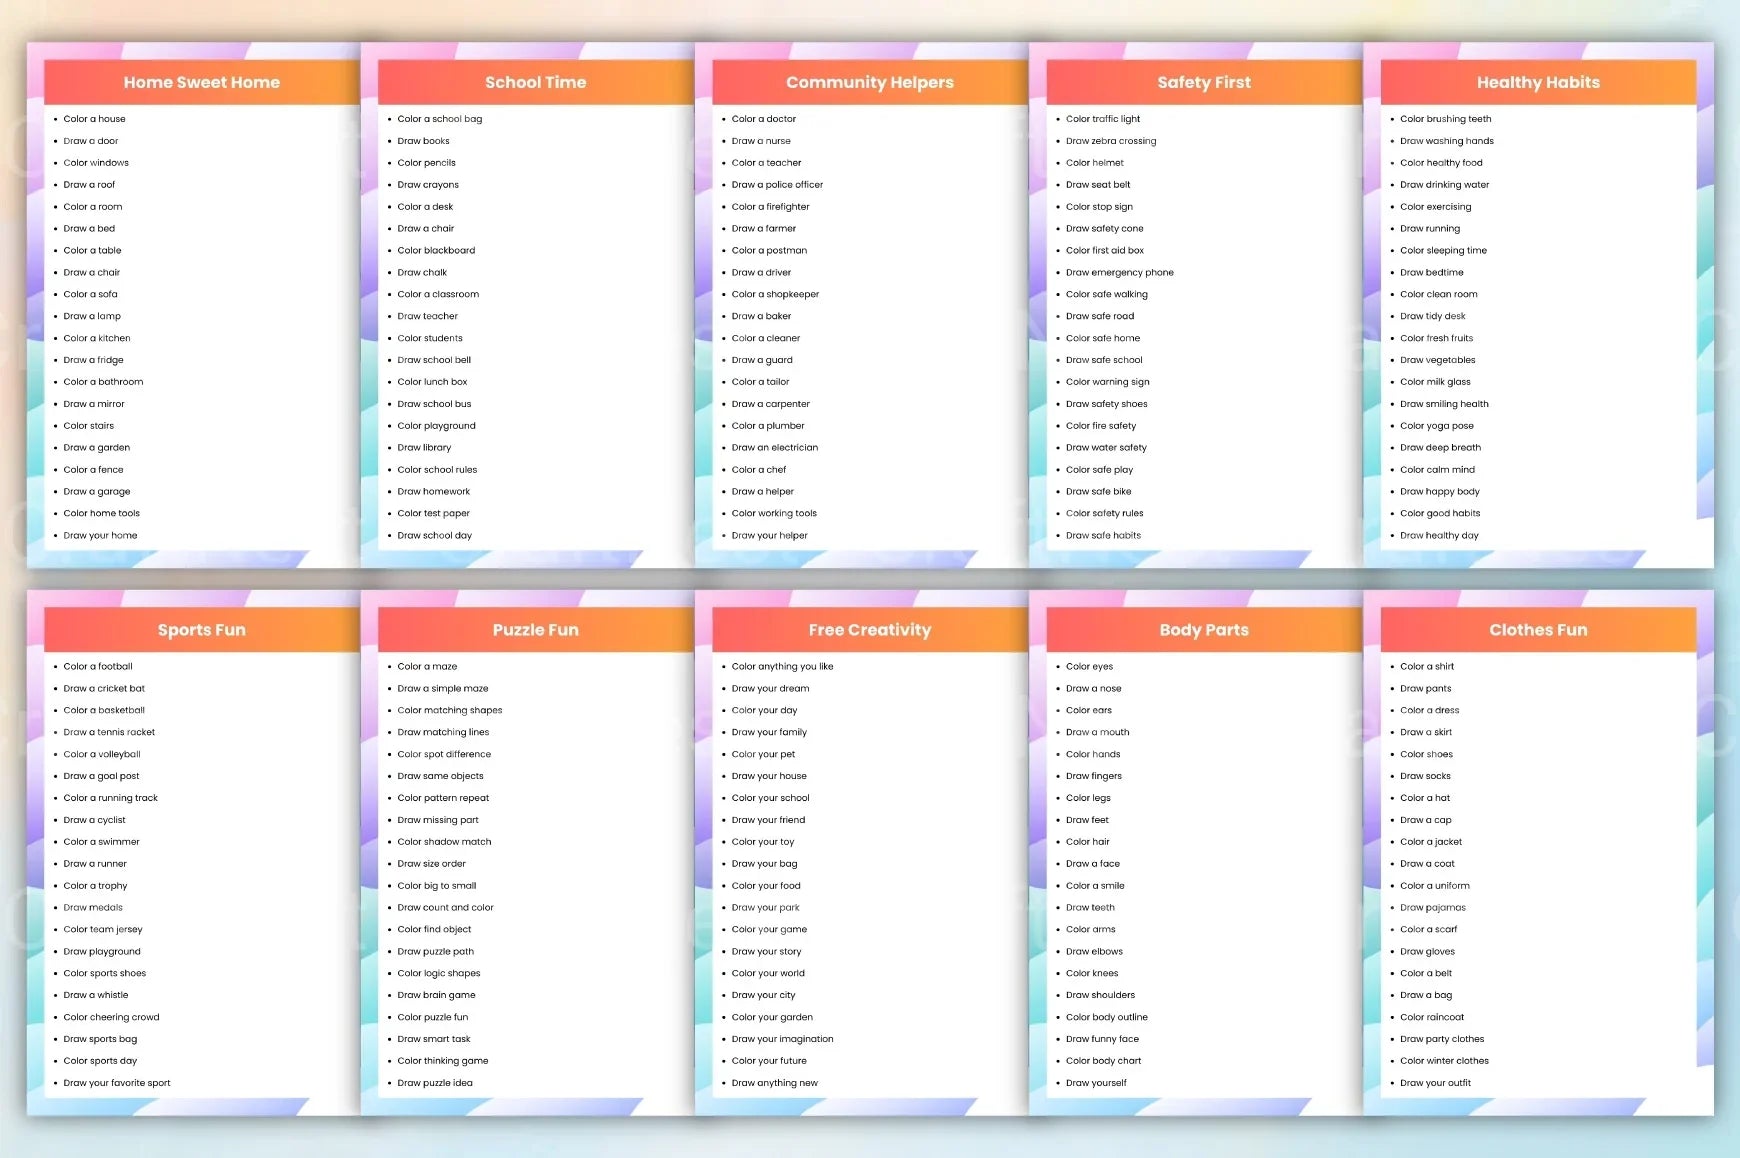
Task: Click the 'Draw party clothes' list item
Action: (x=1442, y=1040)
